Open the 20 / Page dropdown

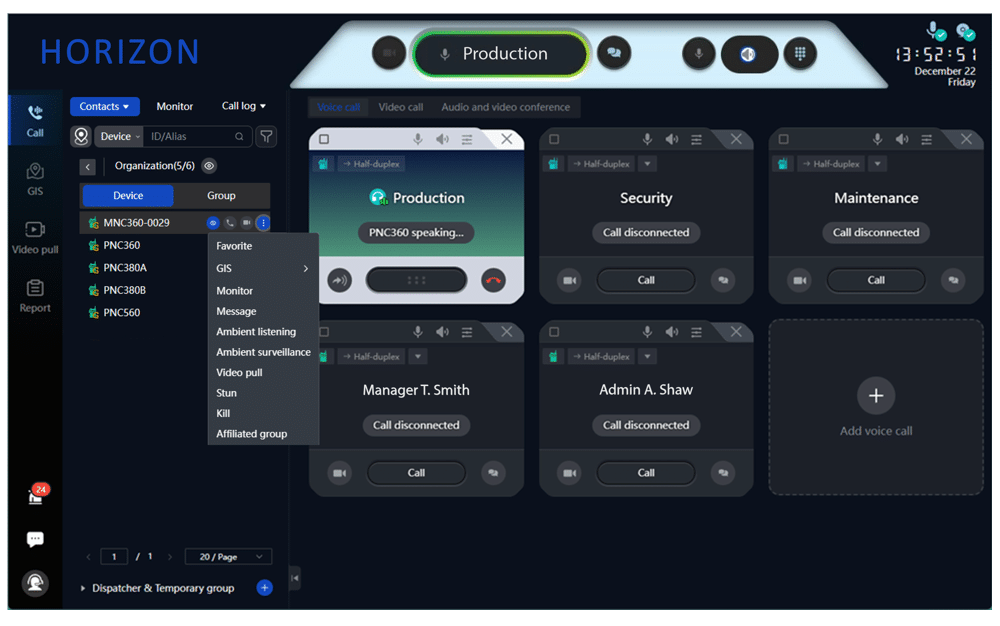tap(230, 557)
